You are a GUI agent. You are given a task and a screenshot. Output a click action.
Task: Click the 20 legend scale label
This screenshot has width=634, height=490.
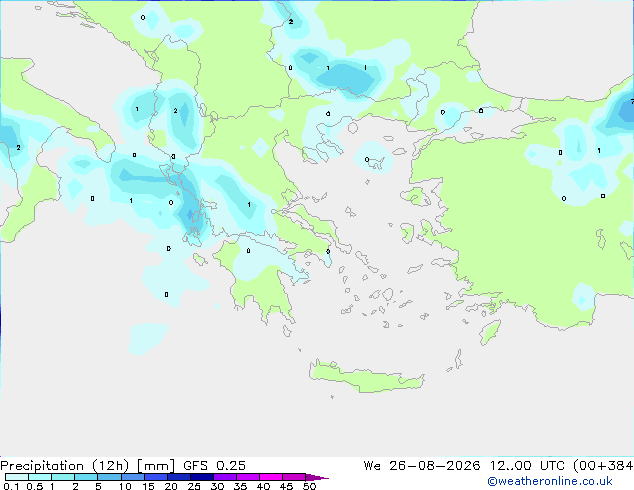[171, 486]
